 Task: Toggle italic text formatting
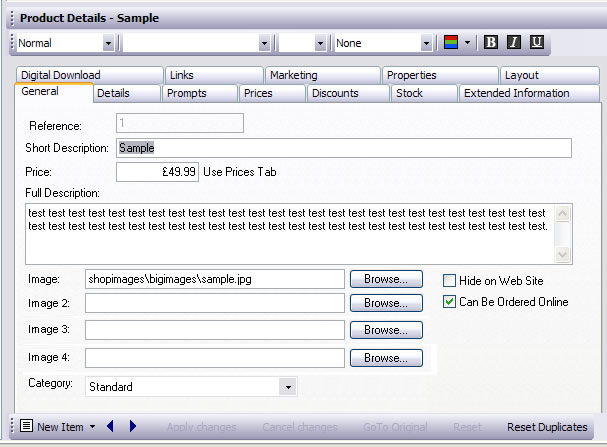(514, 43)
